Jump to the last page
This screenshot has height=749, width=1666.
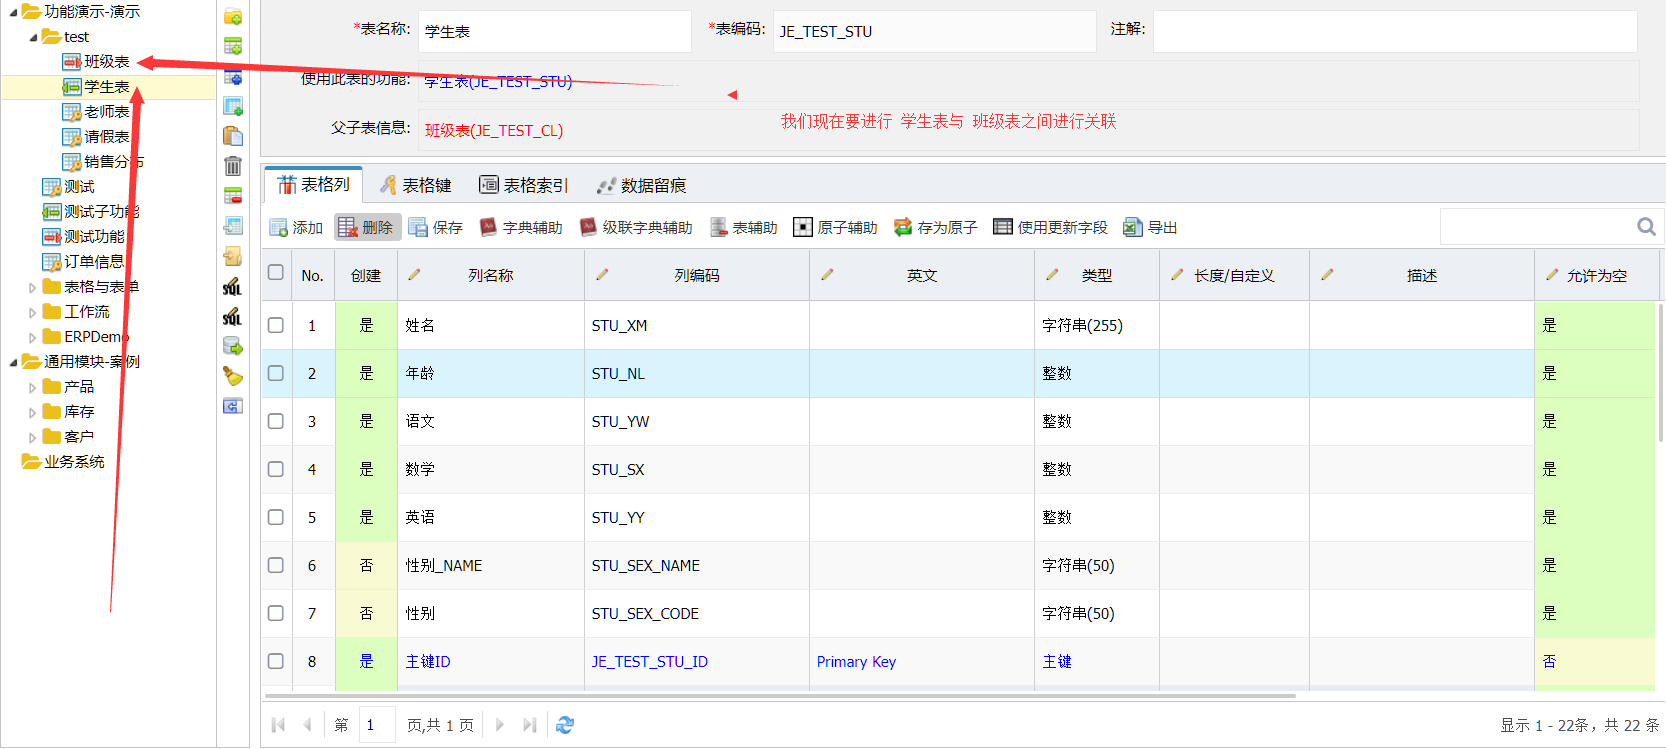529,725
